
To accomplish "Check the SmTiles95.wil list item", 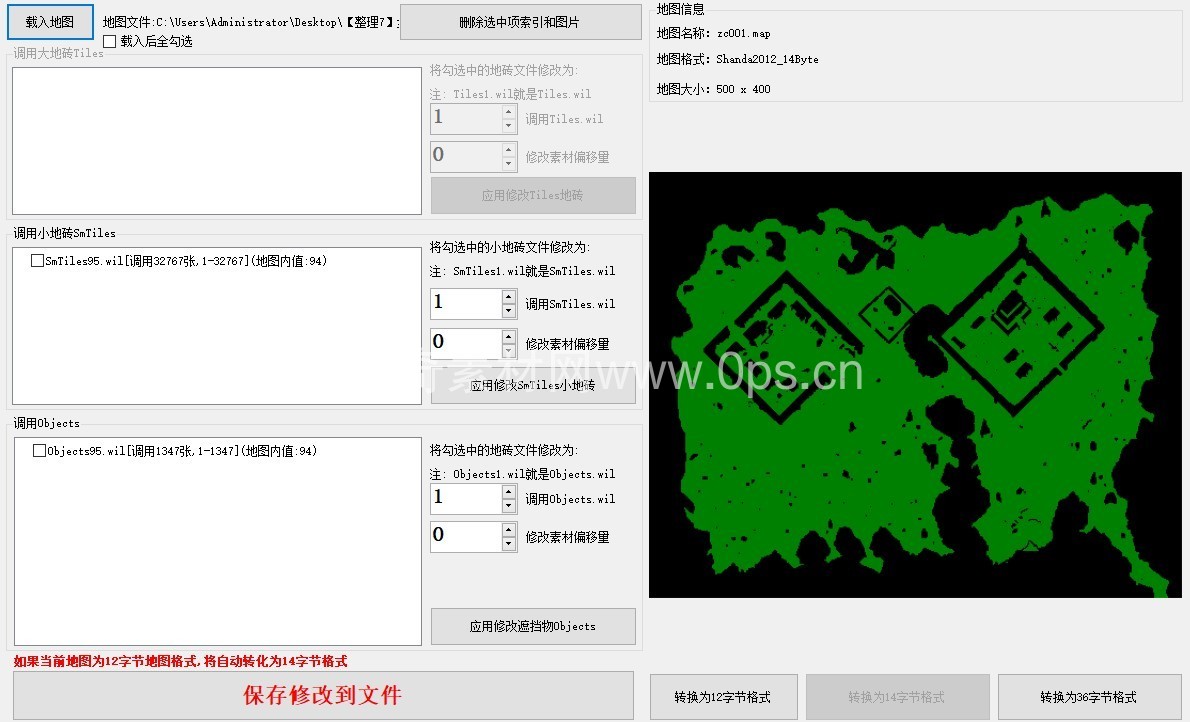I will 37,261.
